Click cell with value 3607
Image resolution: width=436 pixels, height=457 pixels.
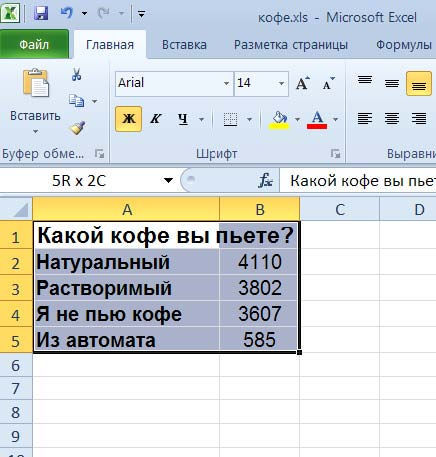260,314
